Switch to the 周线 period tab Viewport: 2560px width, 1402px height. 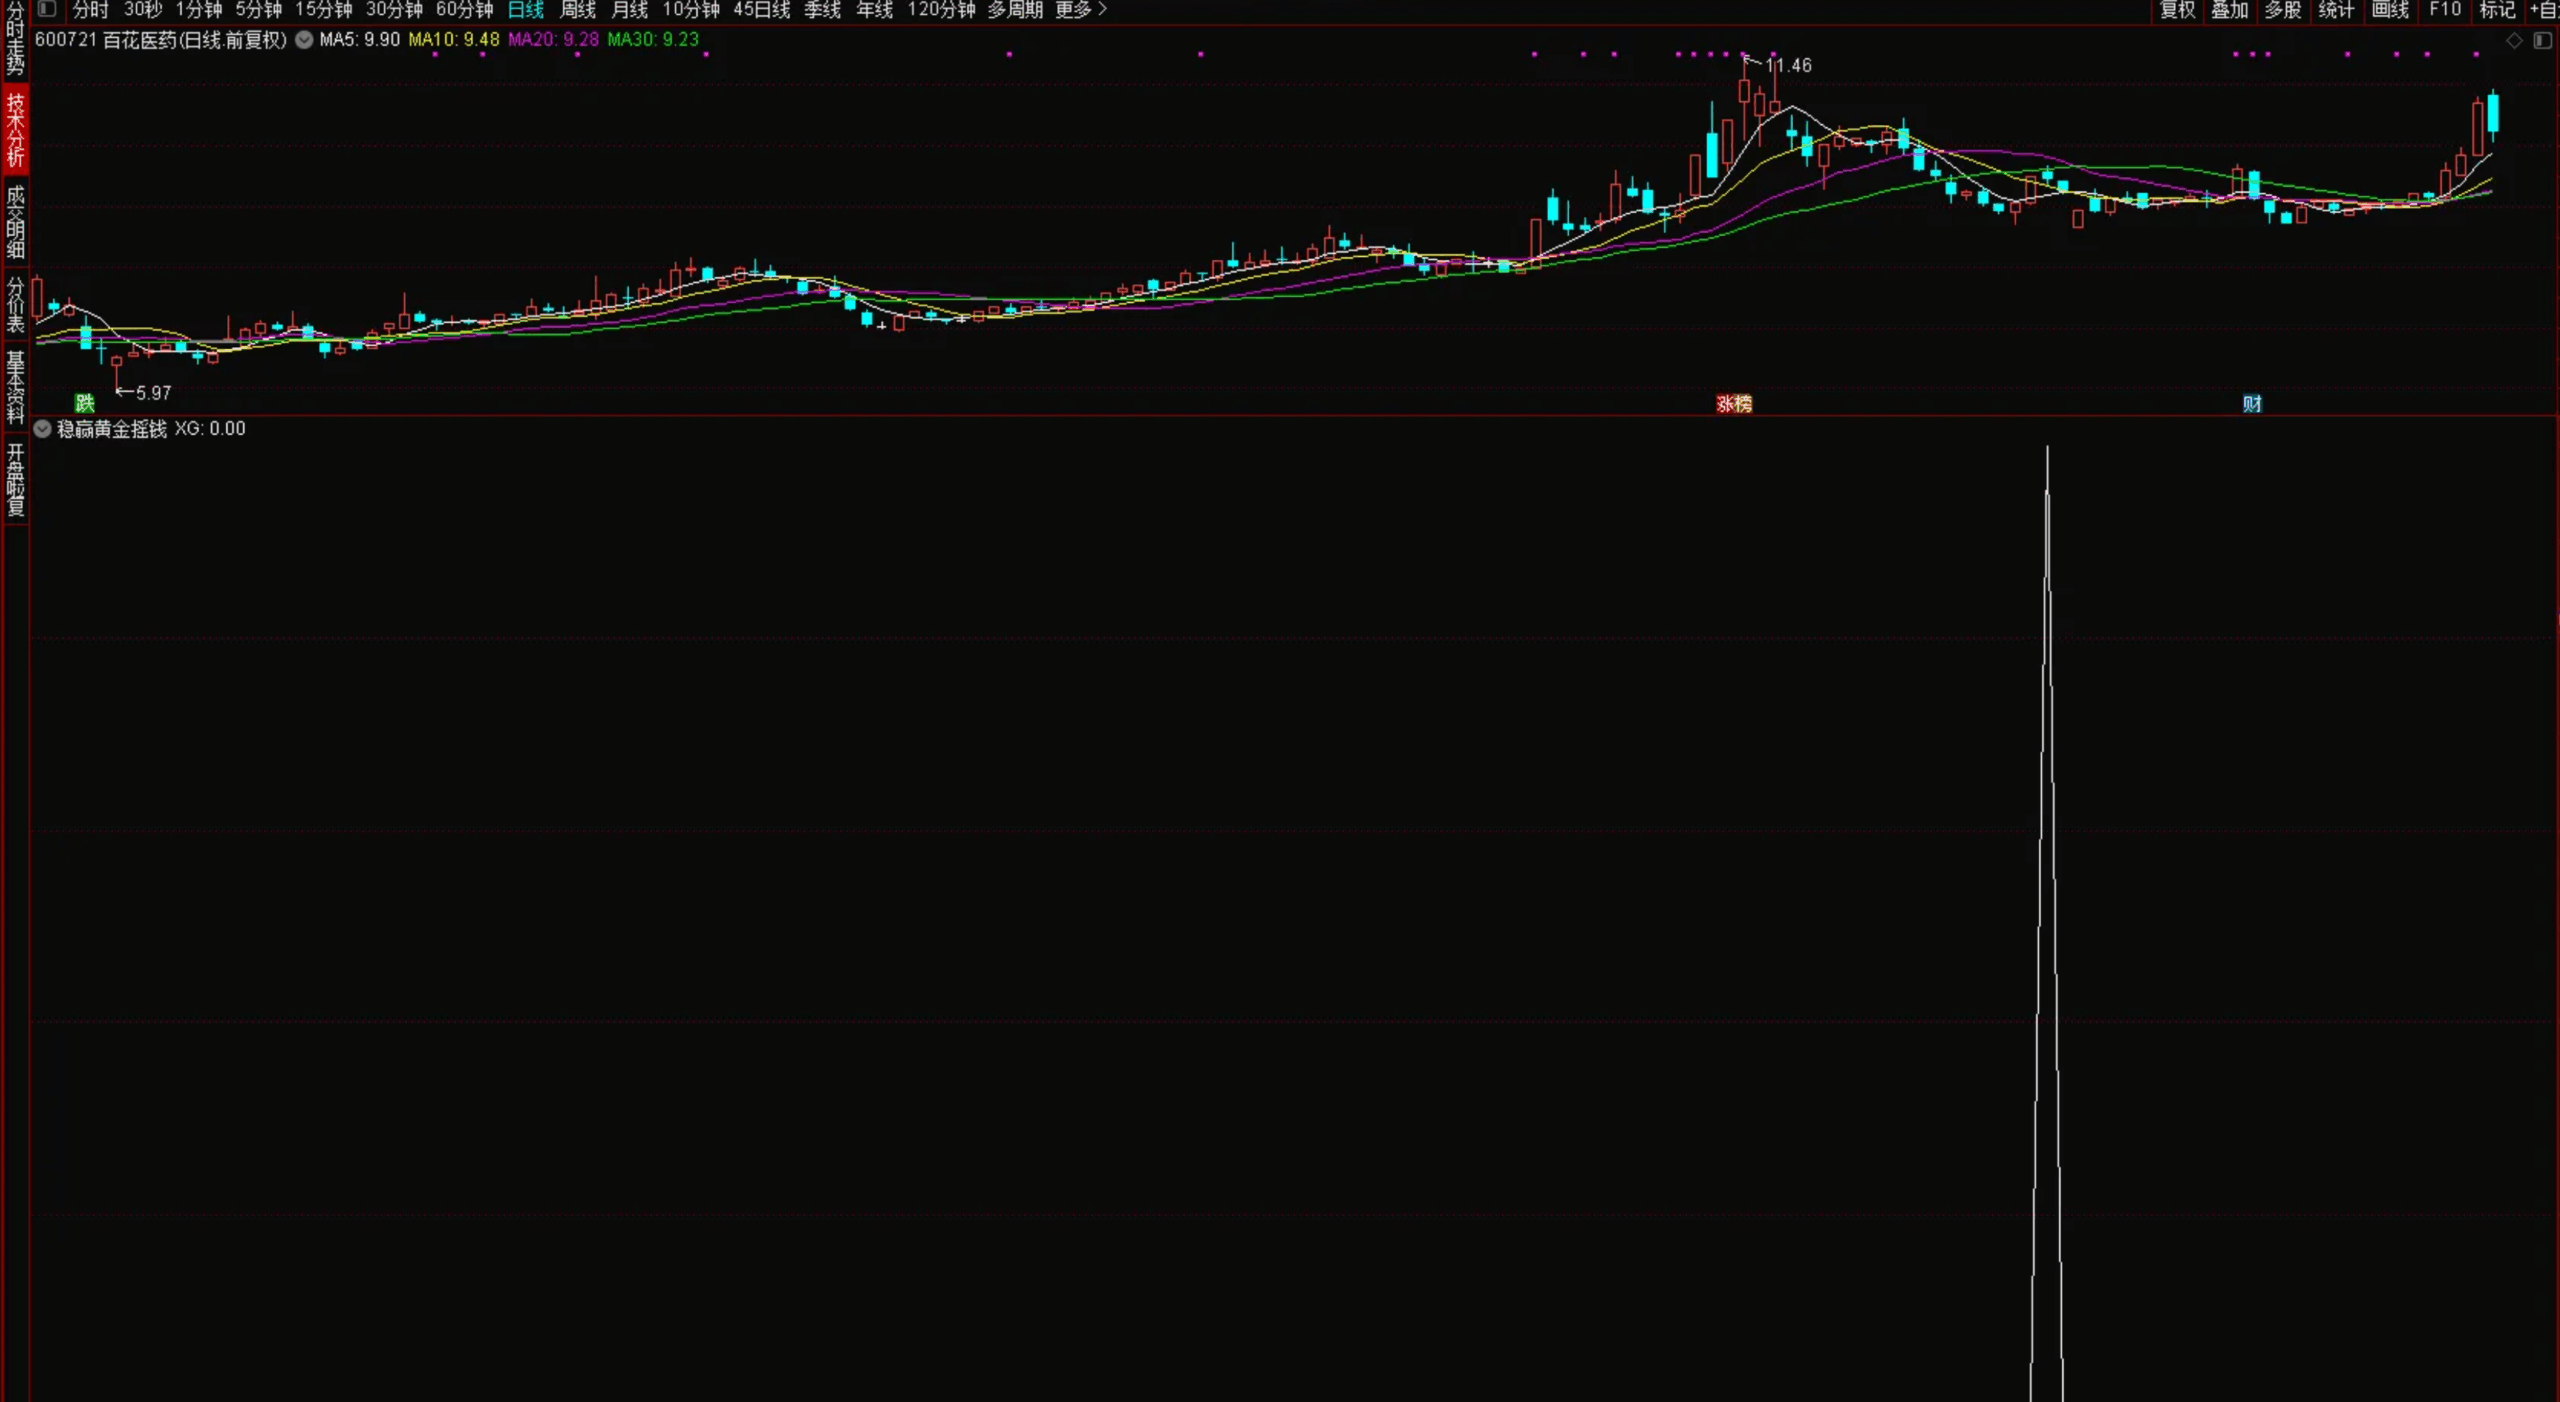(x=577, y=10)
